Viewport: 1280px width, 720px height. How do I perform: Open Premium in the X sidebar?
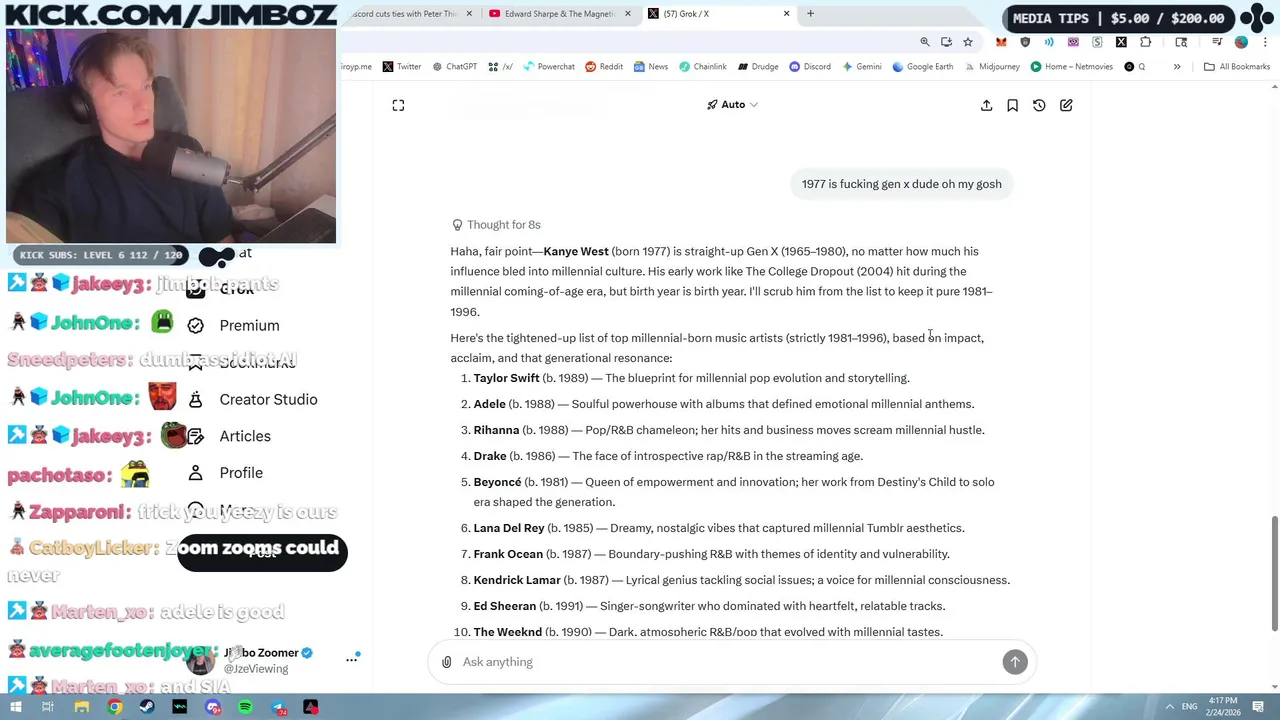click(x=249, y=326)
